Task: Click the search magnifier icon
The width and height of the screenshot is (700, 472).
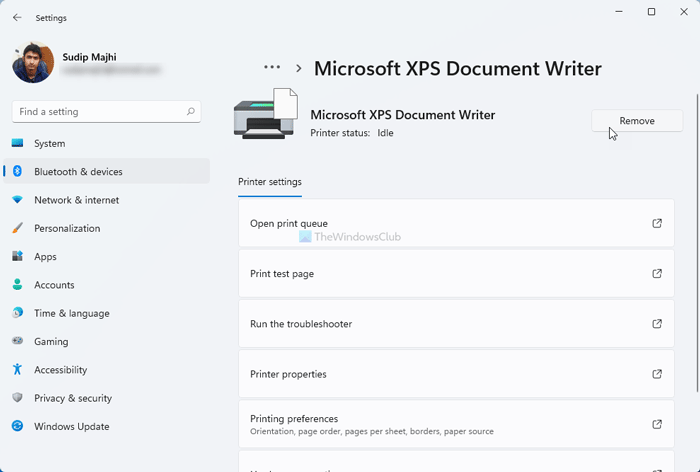Action: tap(191, 112)
